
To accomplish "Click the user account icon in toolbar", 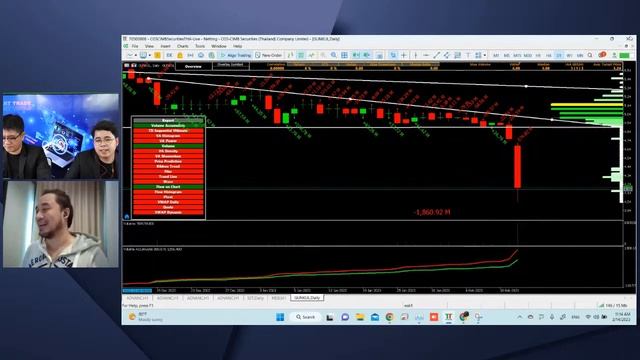I will [614, 55].
